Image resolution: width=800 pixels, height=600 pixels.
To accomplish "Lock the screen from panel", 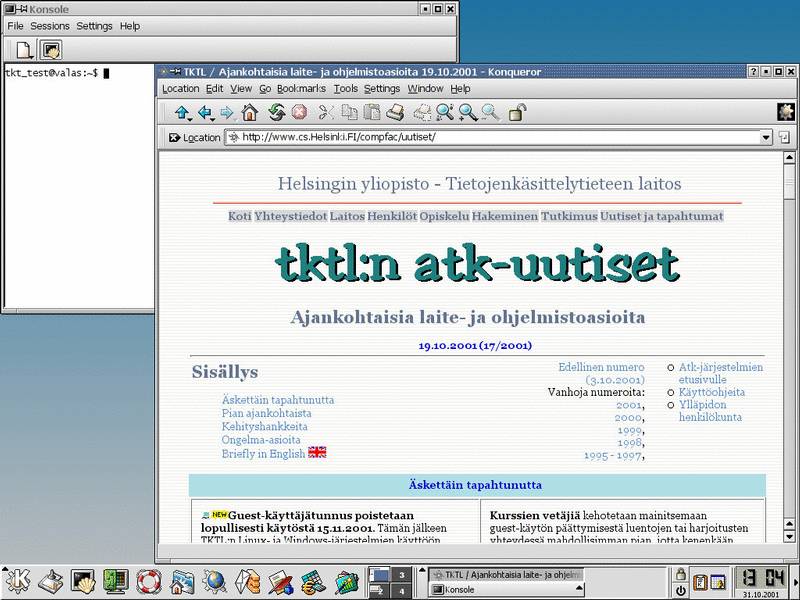I will [x=680, y=574].
